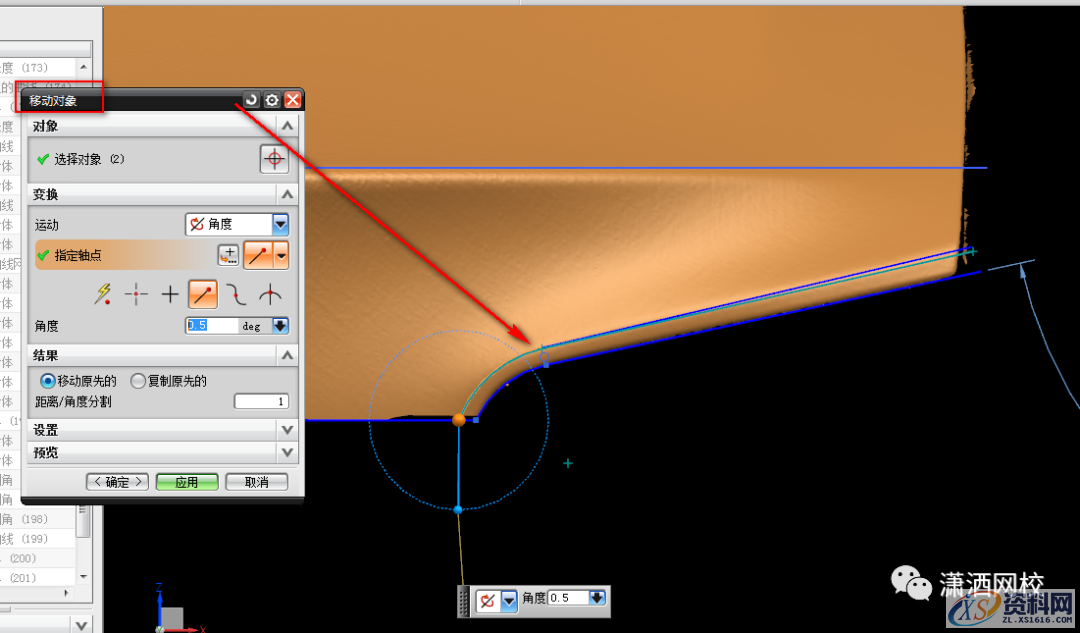Open dialog options gear icon
Screen dimensions: 1080x633
[x=271, y=100]
